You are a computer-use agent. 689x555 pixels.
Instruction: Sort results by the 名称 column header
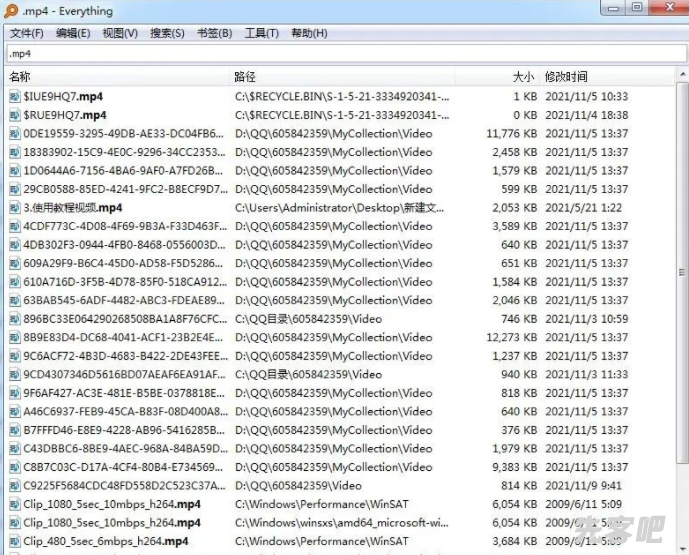pyautogui.click(x=20, y=76)
